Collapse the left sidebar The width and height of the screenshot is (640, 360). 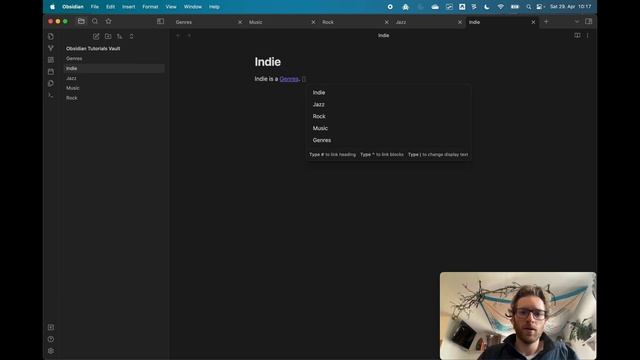pyautogui.click(x=160, y=21)
